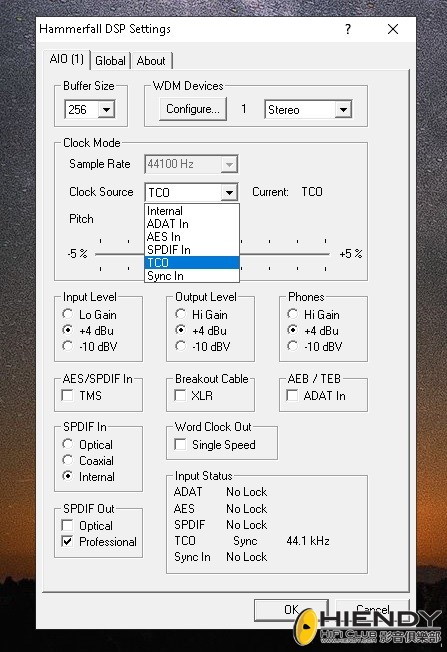Click the Sync In No Lock status row
The height and width of the screenshot is (652, 447).
[220, 557]
